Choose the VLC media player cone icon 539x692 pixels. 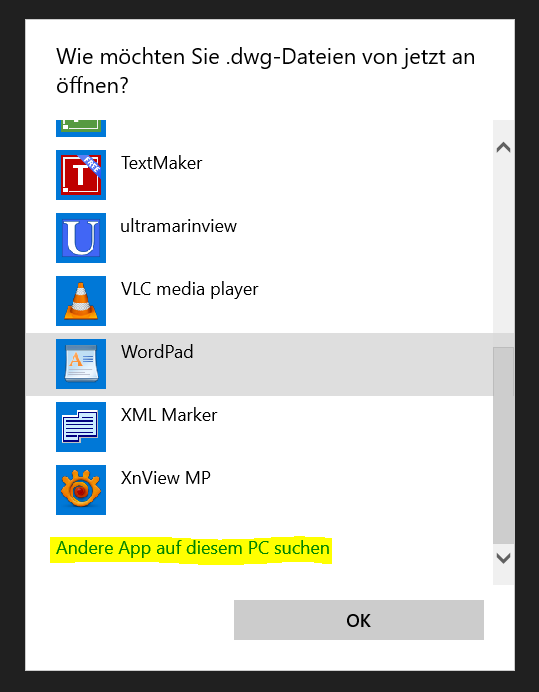pos(81,301)
